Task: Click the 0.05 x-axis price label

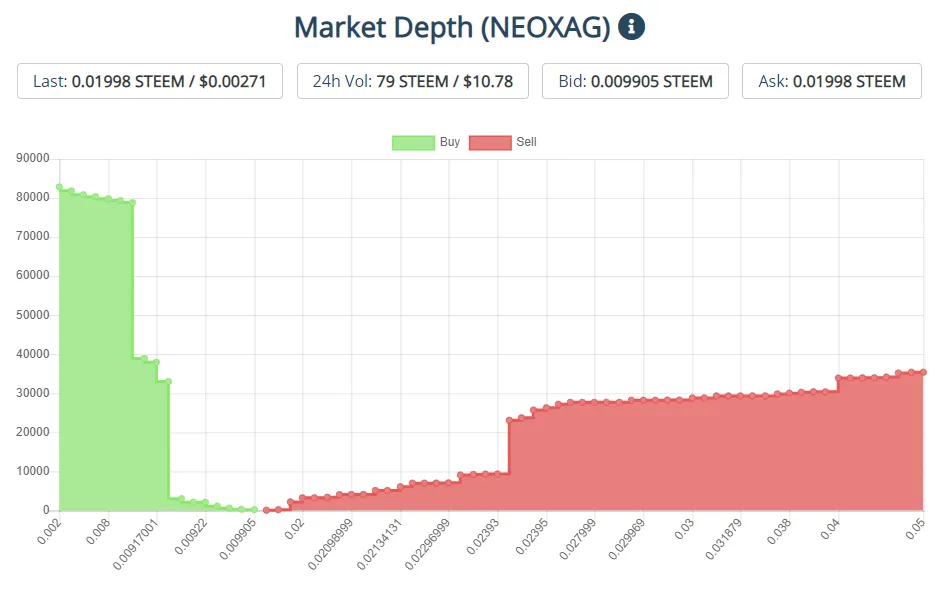Action: [916, 529]
